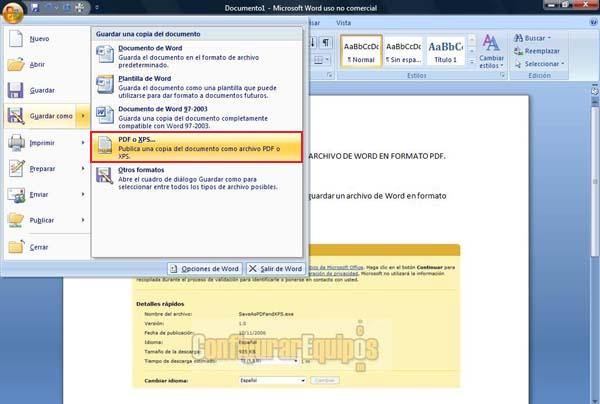Expand the Enviar submenu arrow

tap(83, 194)
